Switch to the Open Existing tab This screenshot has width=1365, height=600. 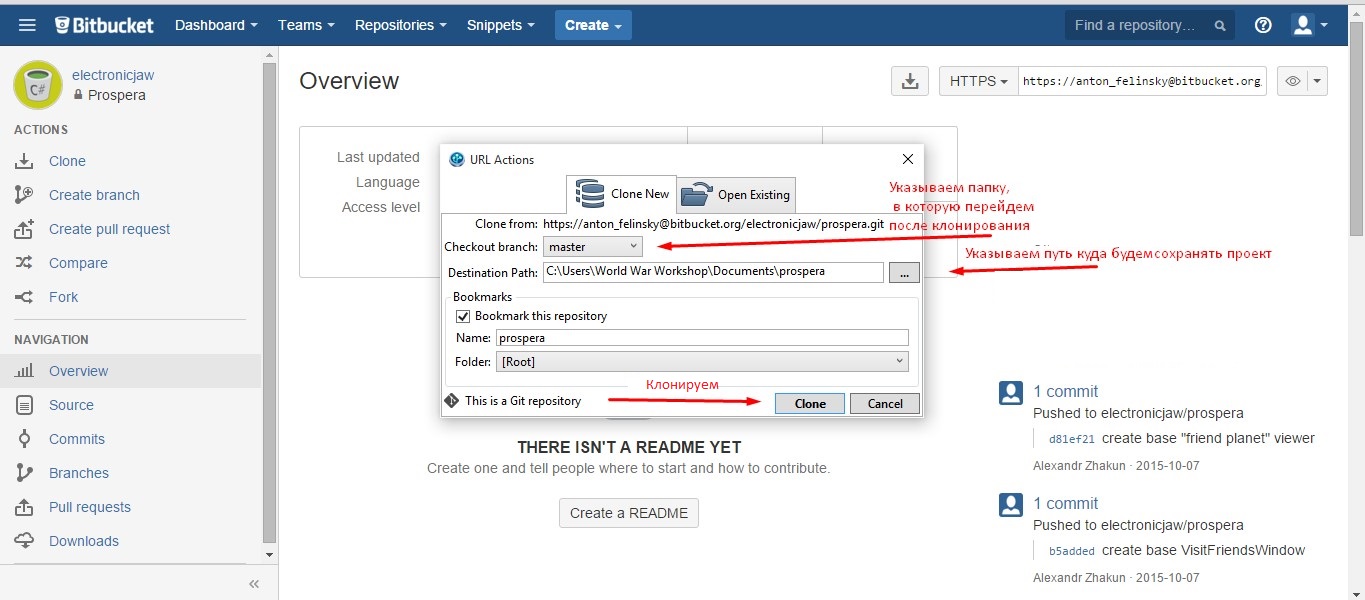pos(737,194)
